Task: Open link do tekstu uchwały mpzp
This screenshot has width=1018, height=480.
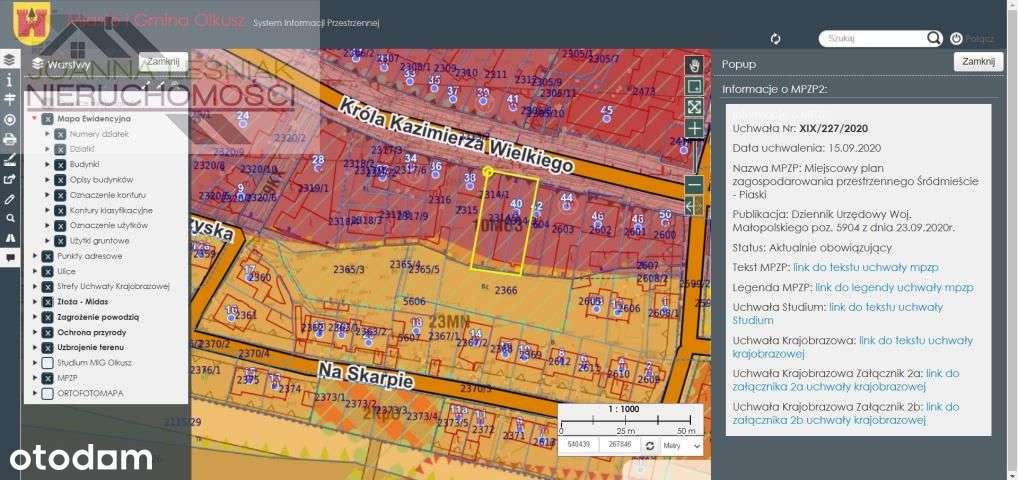Action: click(866, 268)
